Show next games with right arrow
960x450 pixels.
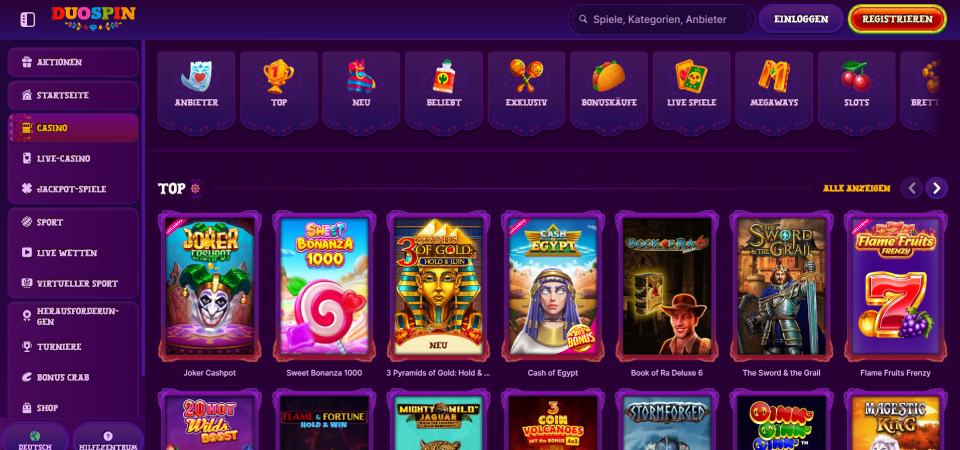[936, 188]
